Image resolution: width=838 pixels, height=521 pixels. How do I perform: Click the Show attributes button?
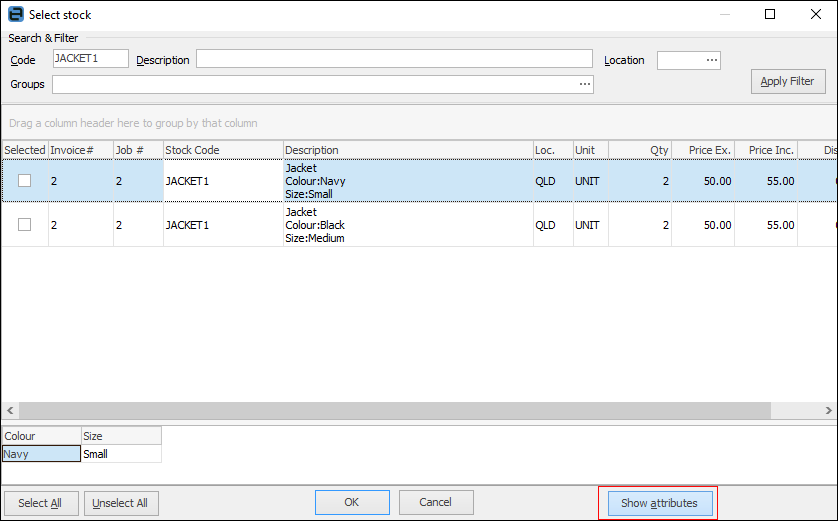pyautogui.click(x=660, y=503)
